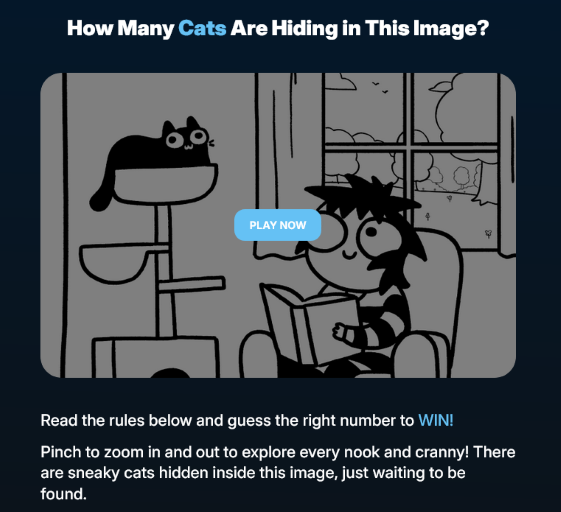The image size is (561, 512).
Task: Click the flying birds in the window
Action: pos(380,87)
